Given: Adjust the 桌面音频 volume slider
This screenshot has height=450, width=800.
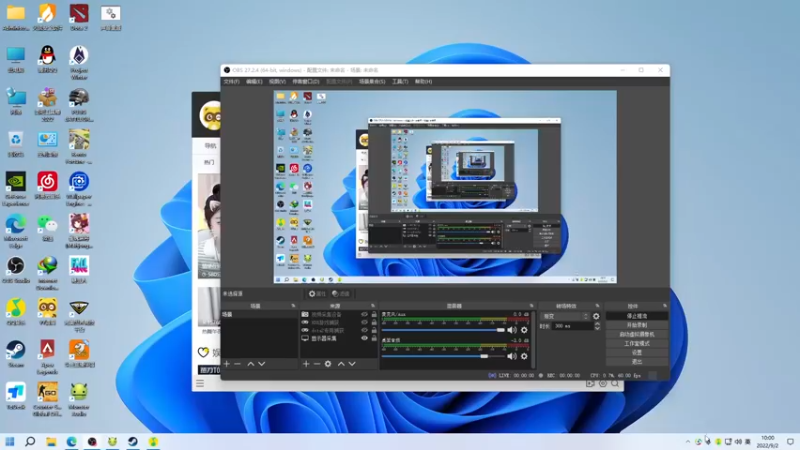Looking at the screenshot, I should point(443,356).
